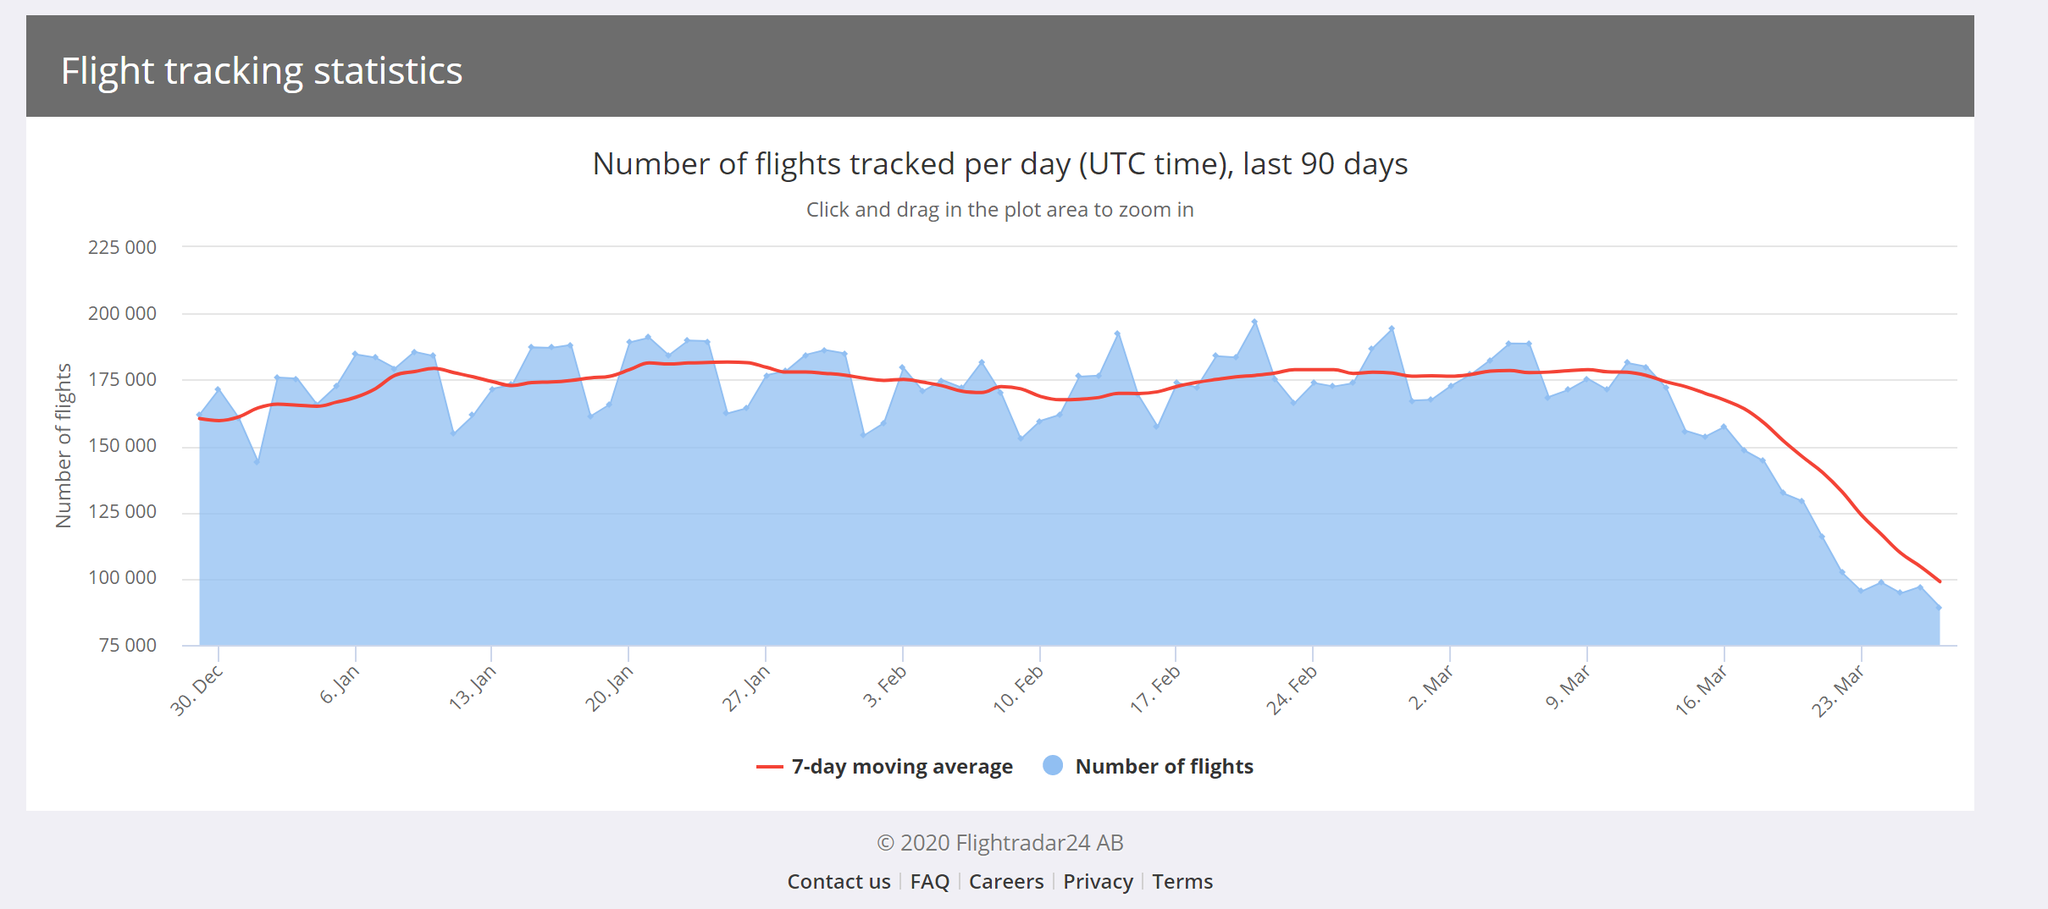Click the 3. Feb axis label
This screenshot has height=909, width=2048.
[885, 686]
